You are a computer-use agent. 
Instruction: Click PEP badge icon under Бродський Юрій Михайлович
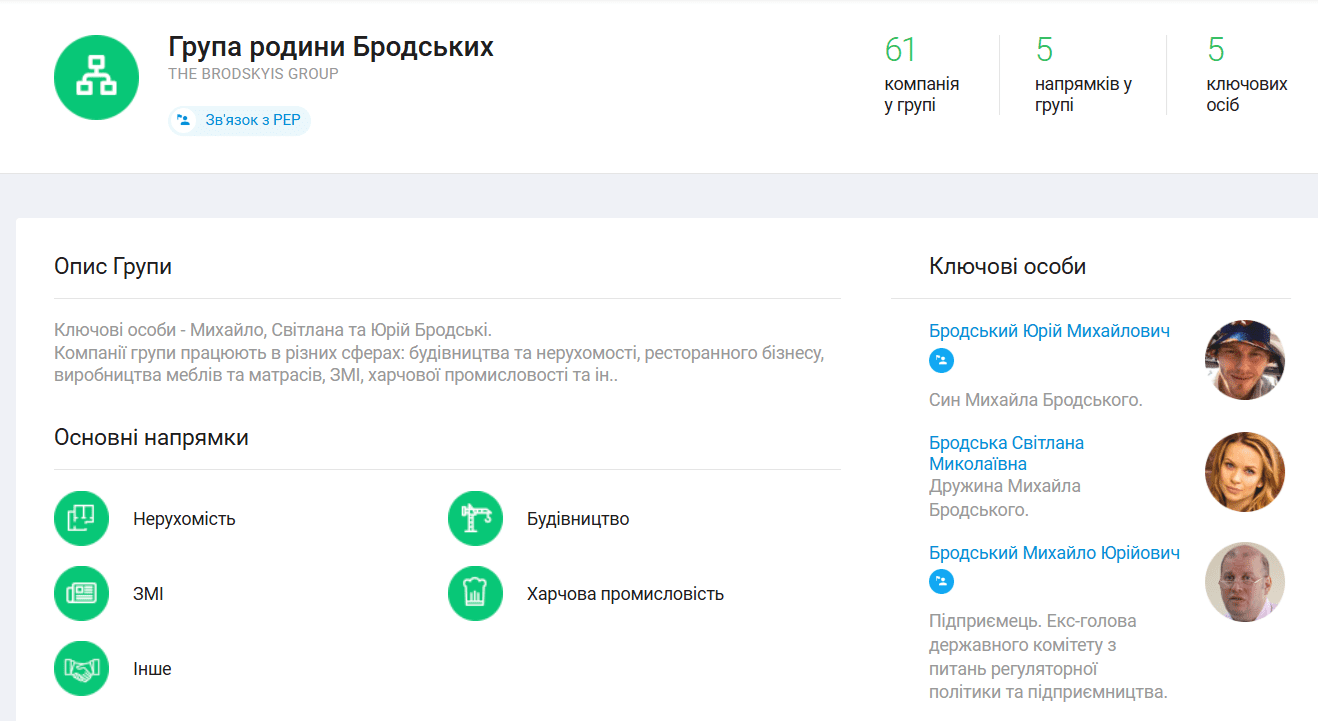(x=941, y=361)
